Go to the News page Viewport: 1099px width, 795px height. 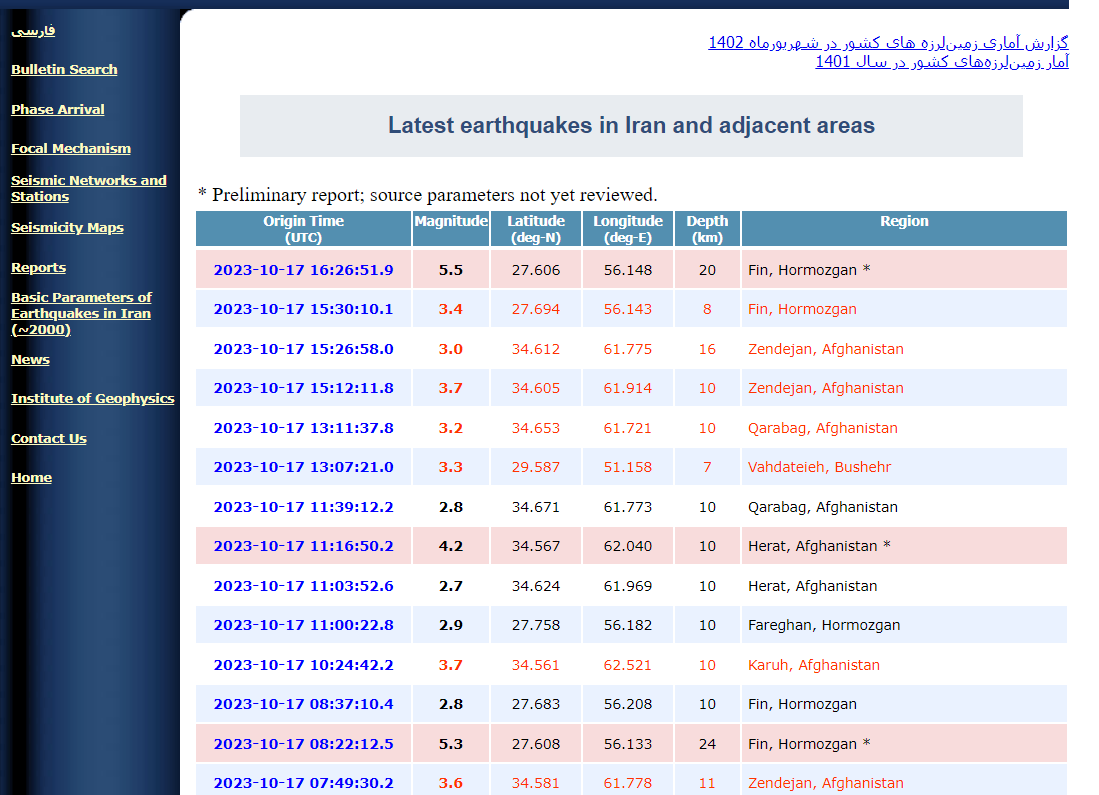coord(30,359)
